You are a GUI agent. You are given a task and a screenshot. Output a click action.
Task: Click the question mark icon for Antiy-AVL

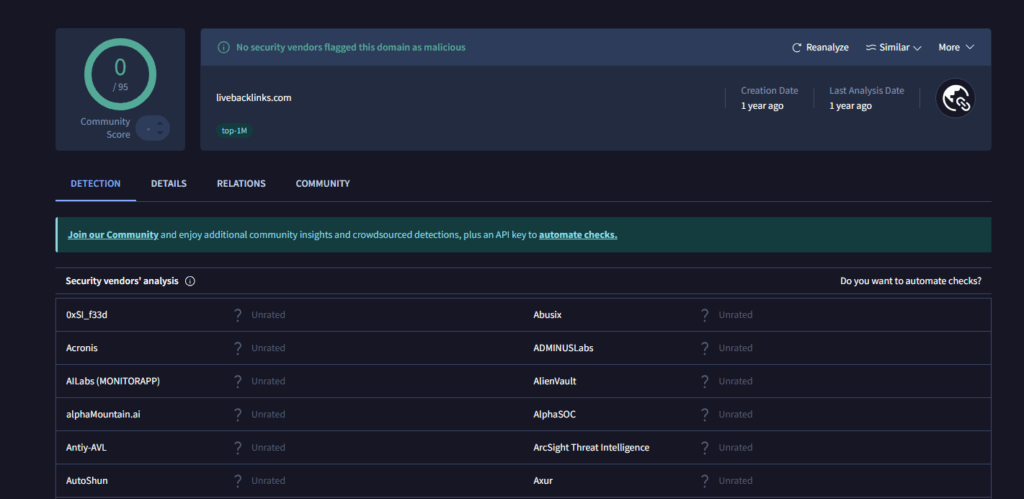point(238,447)
